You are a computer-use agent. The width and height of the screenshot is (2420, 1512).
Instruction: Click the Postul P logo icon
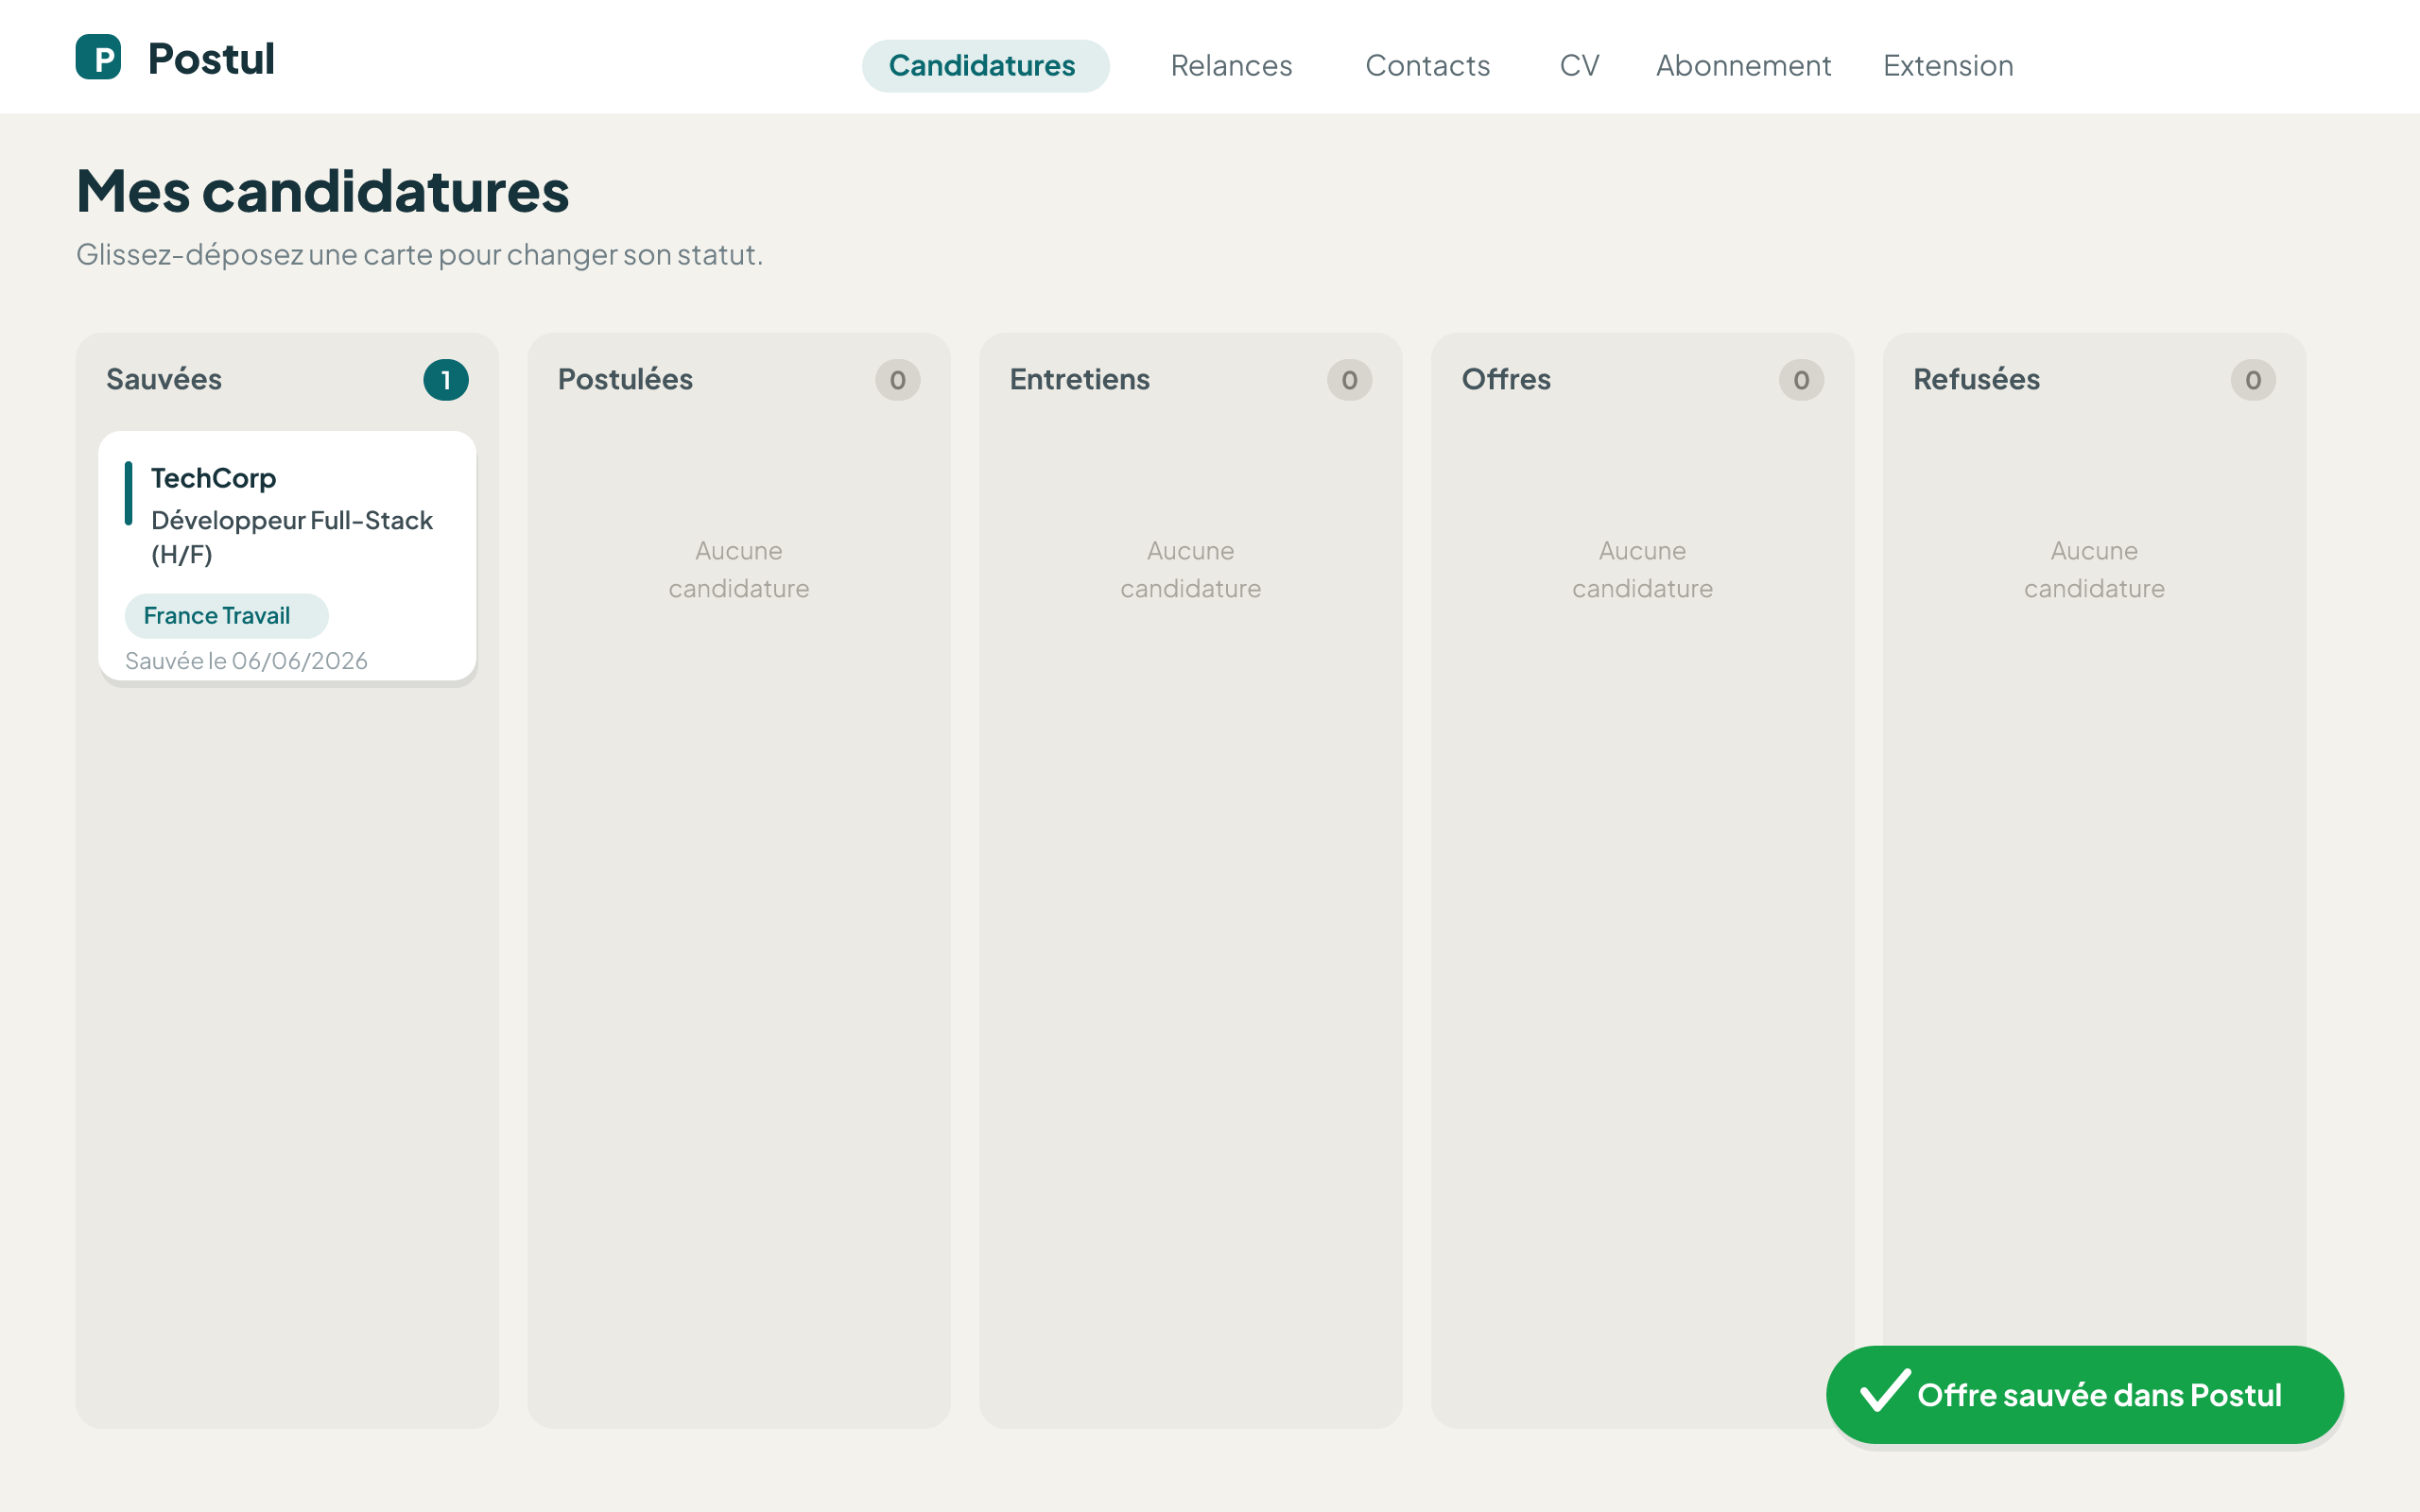pos(98,57)
